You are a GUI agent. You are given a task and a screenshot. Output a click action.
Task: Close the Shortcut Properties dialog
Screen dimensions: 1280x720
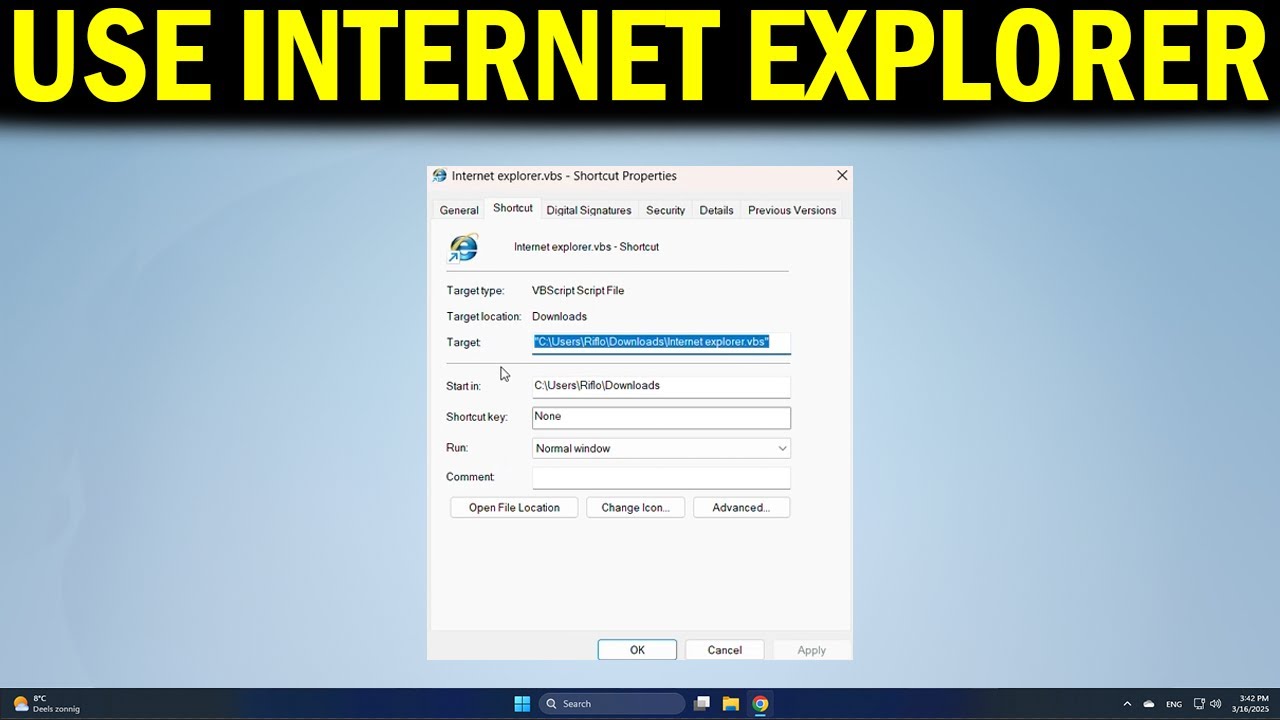(x=842, y=175)
